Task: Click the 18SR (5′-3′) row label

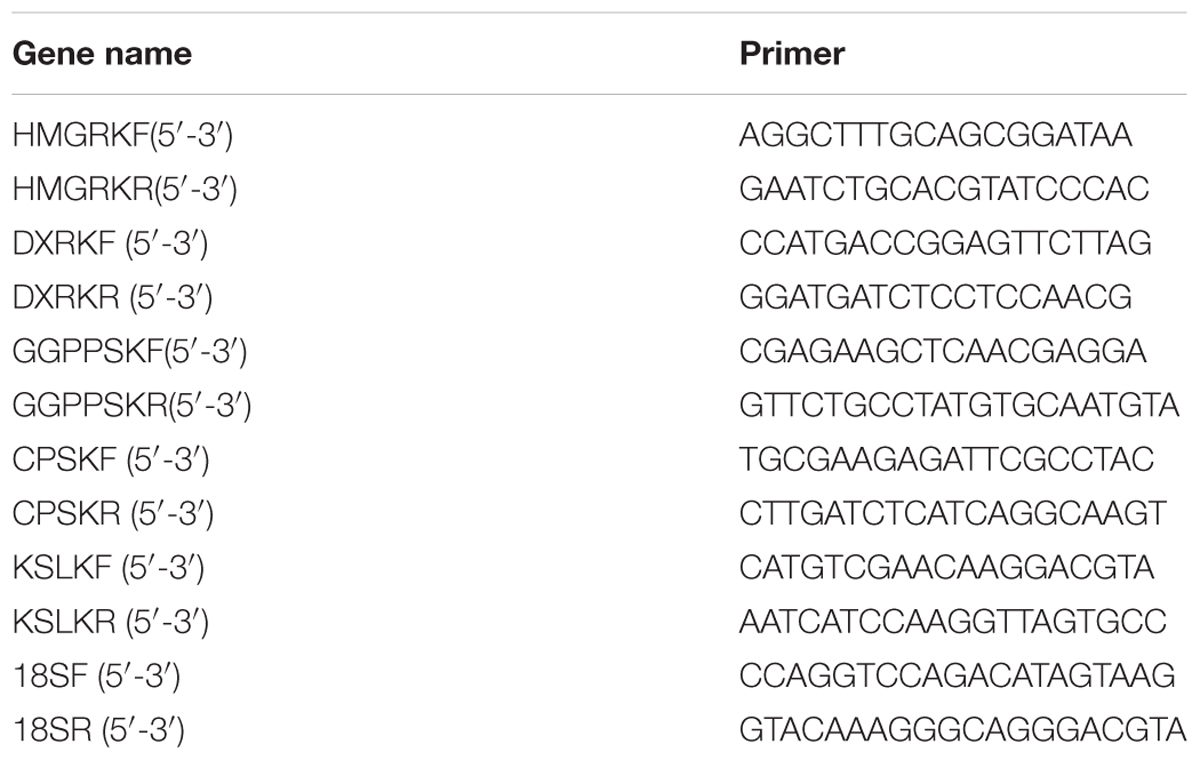Action: pos(98,729)
